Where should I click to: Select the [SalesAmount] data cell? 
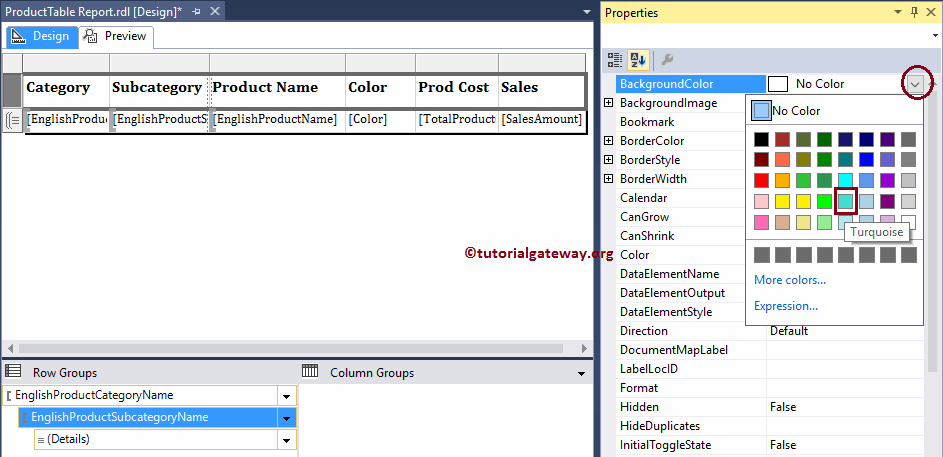(542, 120)
